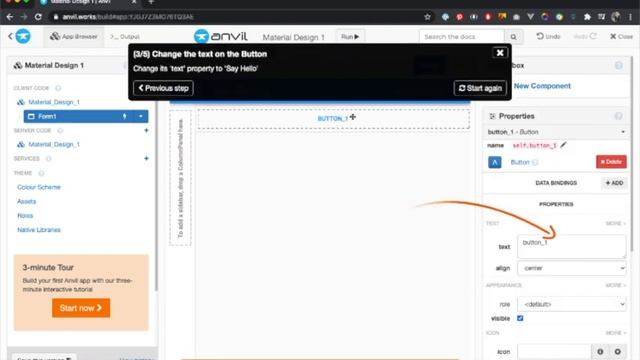Click the second icon picker button
This screenshot has width=640, height=360.
[x=618, y=351]
